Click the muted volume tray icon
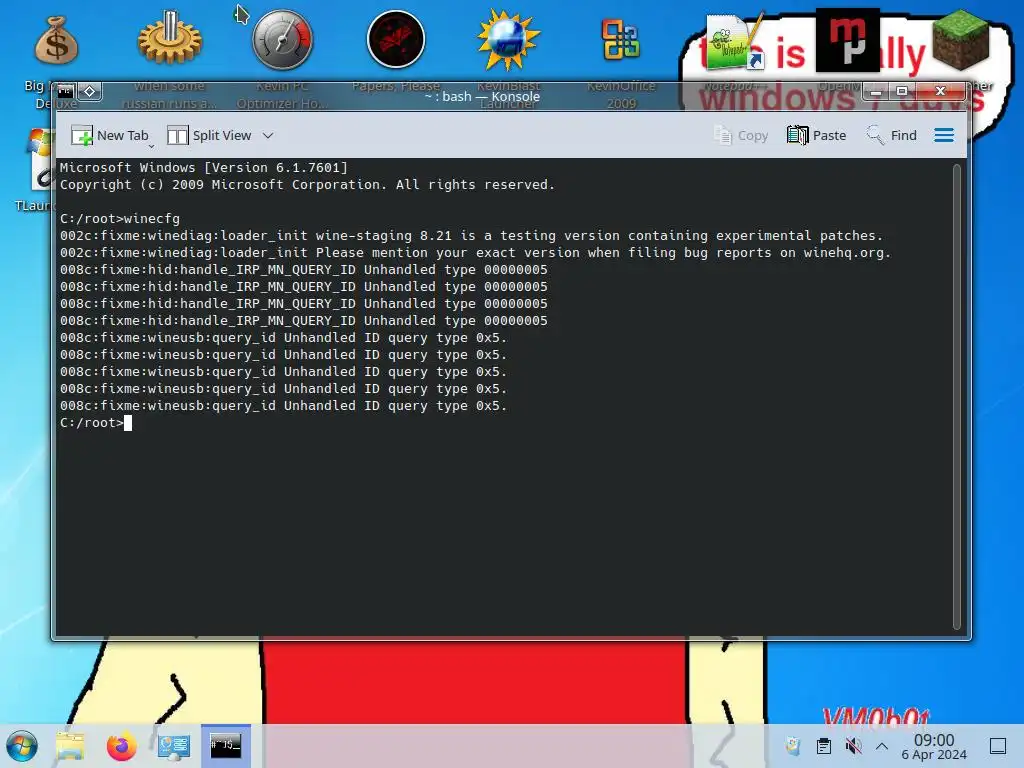 tap(853, 746)
